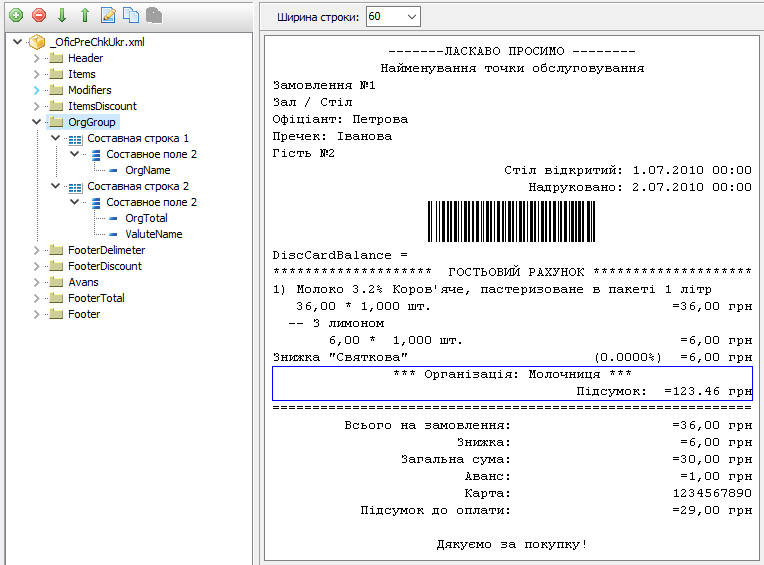The width and height of the screenshot is (764, 565).
Task: Click the Items folder icon
Action: coord(57,75)
